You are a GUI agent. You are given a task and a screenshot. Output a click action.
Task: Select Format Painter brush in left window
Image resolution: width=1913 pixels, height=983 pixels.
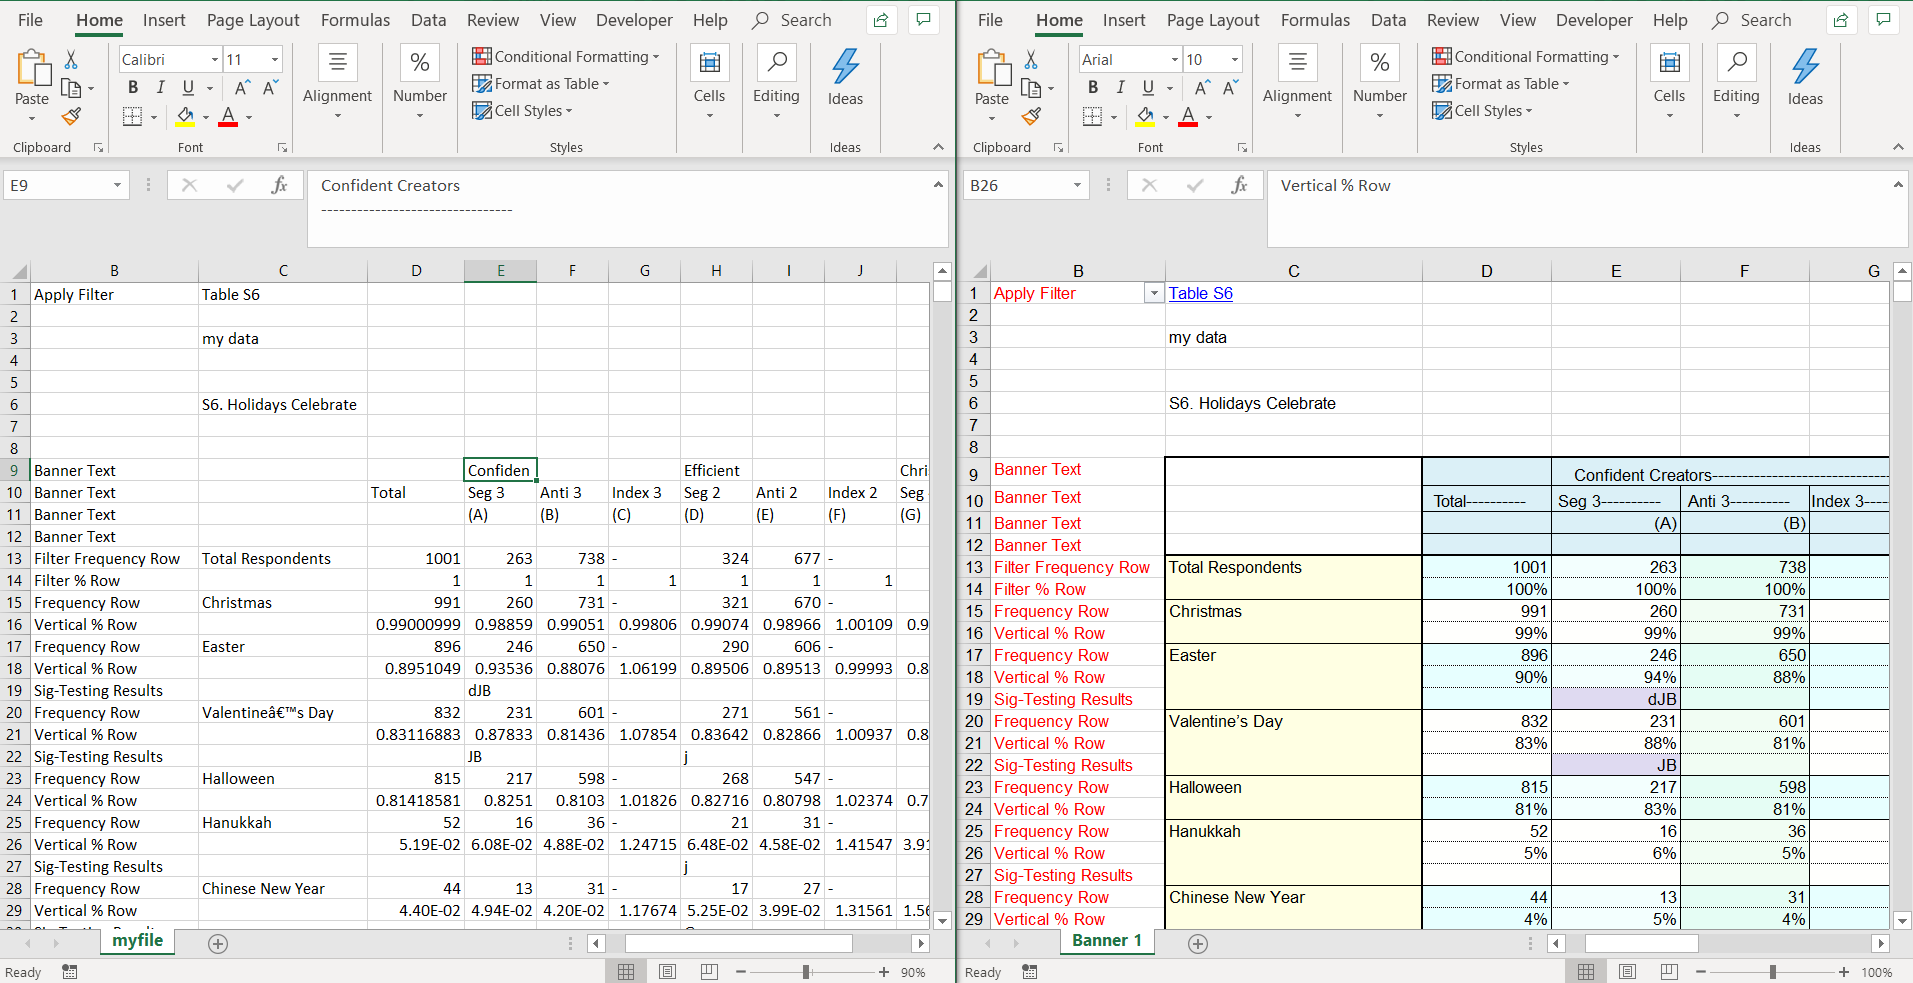pyautogui.click(x=71, y=117)
